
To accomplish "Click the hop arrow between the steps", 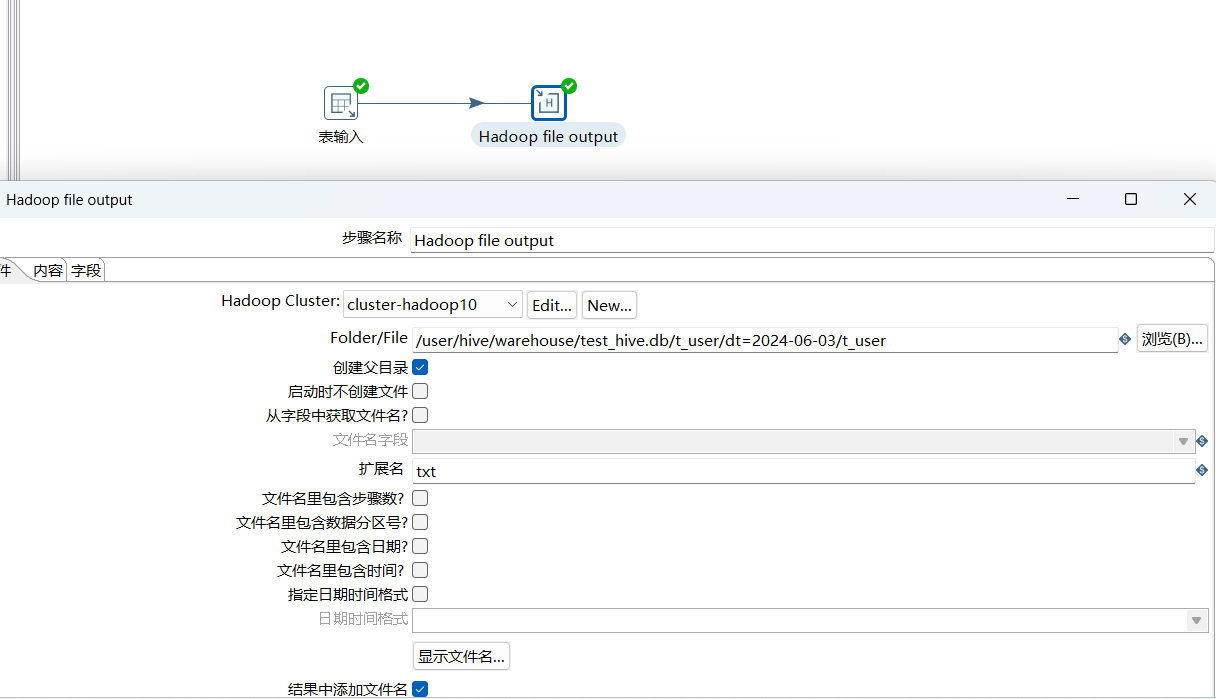I will click(476, 103).
